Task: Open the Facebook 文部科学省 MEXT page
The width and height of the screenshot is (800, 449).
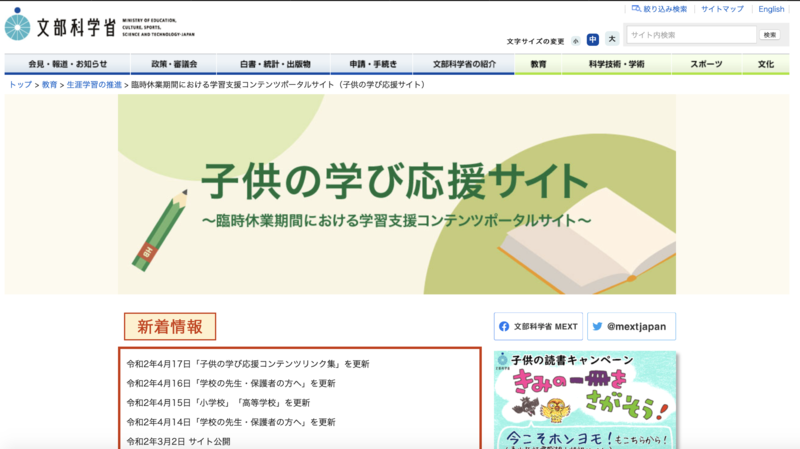Action: pyautogui.click(x=538, y=326)
